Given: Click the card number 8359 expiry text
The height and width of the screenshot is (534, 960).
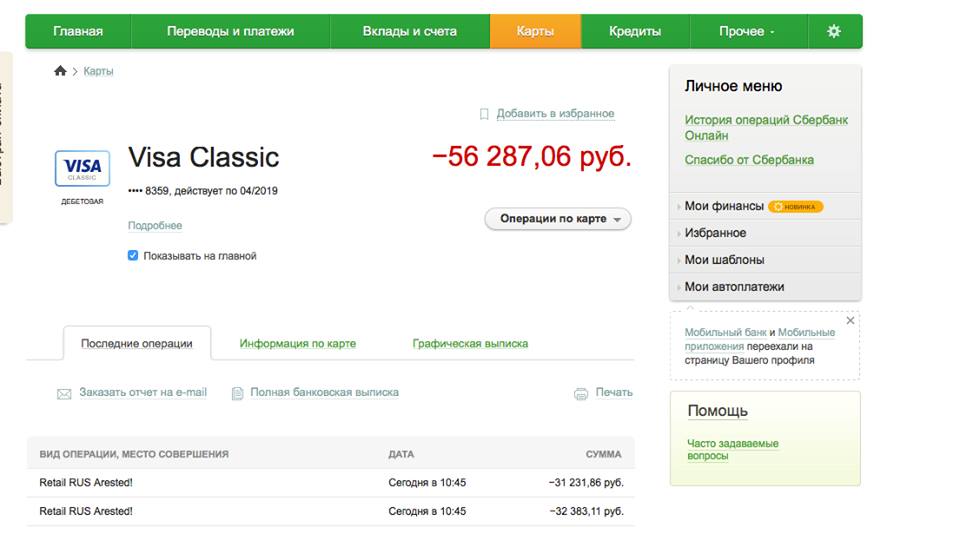Looking at the screenshot, I should (203, 191).
